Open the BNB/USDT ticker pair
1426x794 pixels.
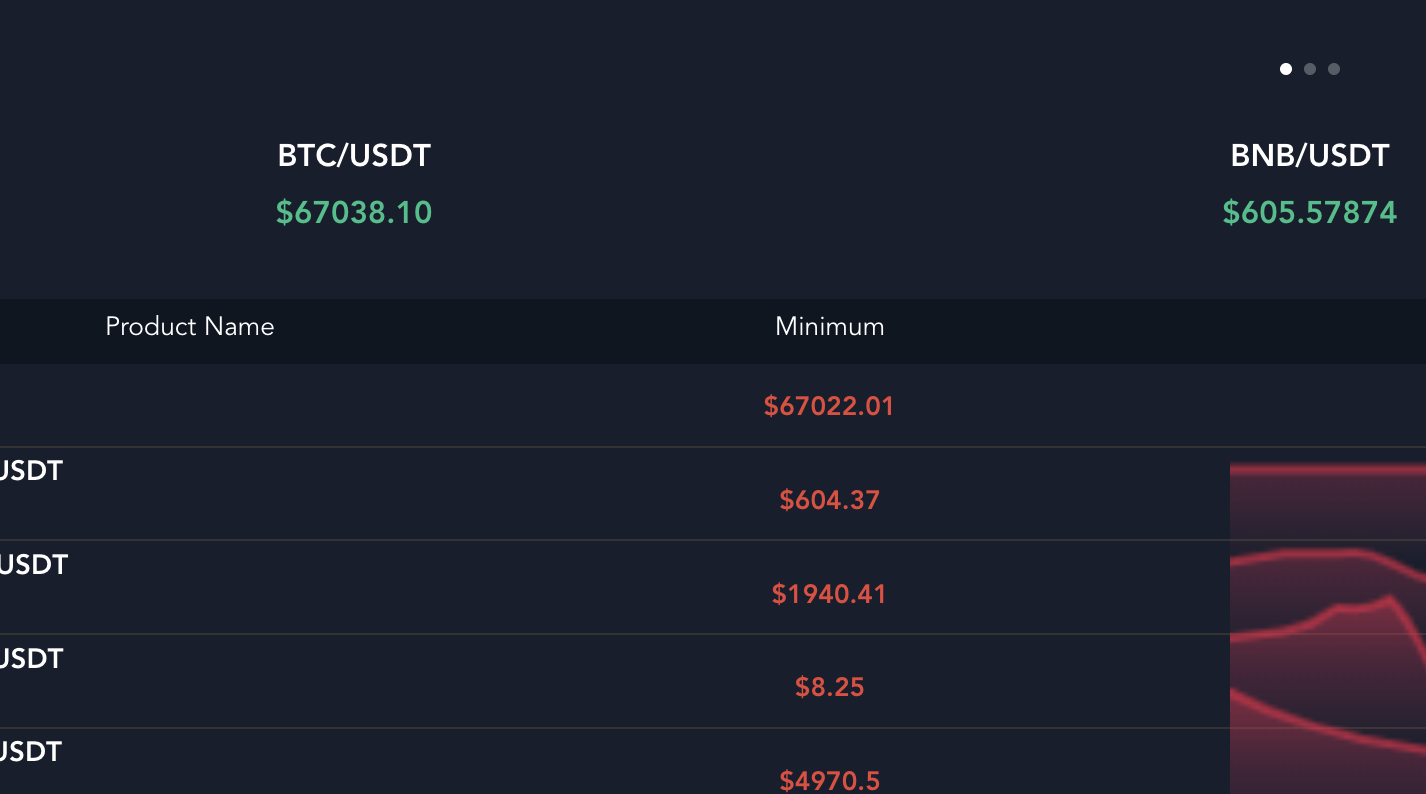tap(1309, 156)
